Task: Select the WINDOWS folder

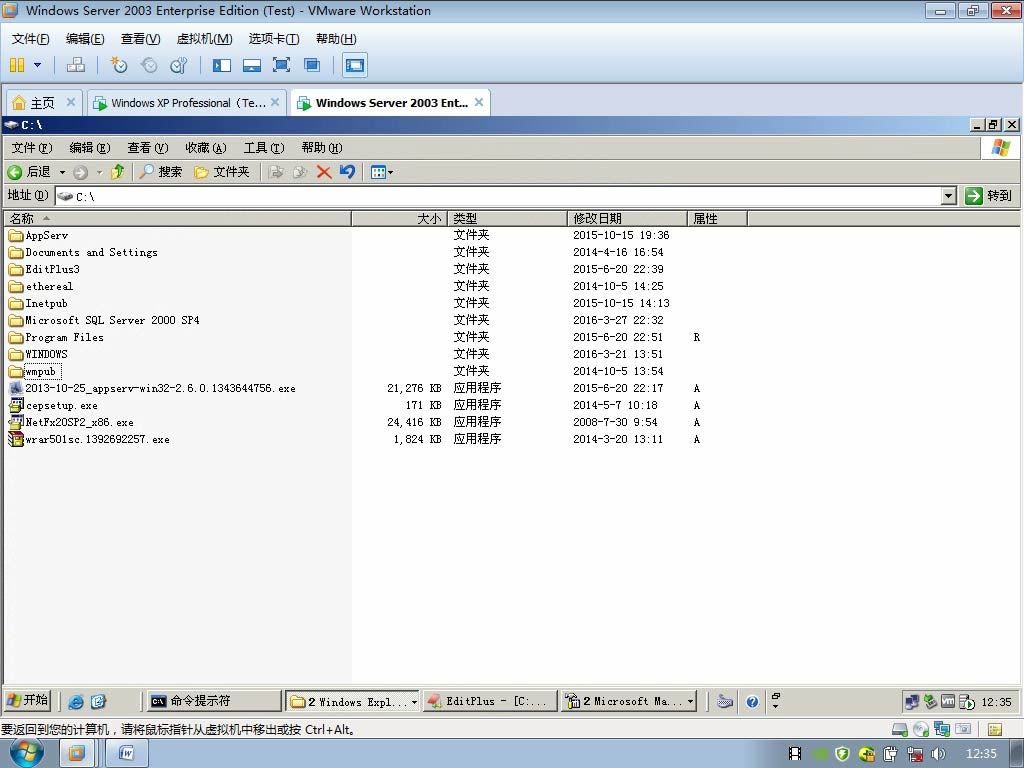Action: pyautogui.click(x=39, y=354)
